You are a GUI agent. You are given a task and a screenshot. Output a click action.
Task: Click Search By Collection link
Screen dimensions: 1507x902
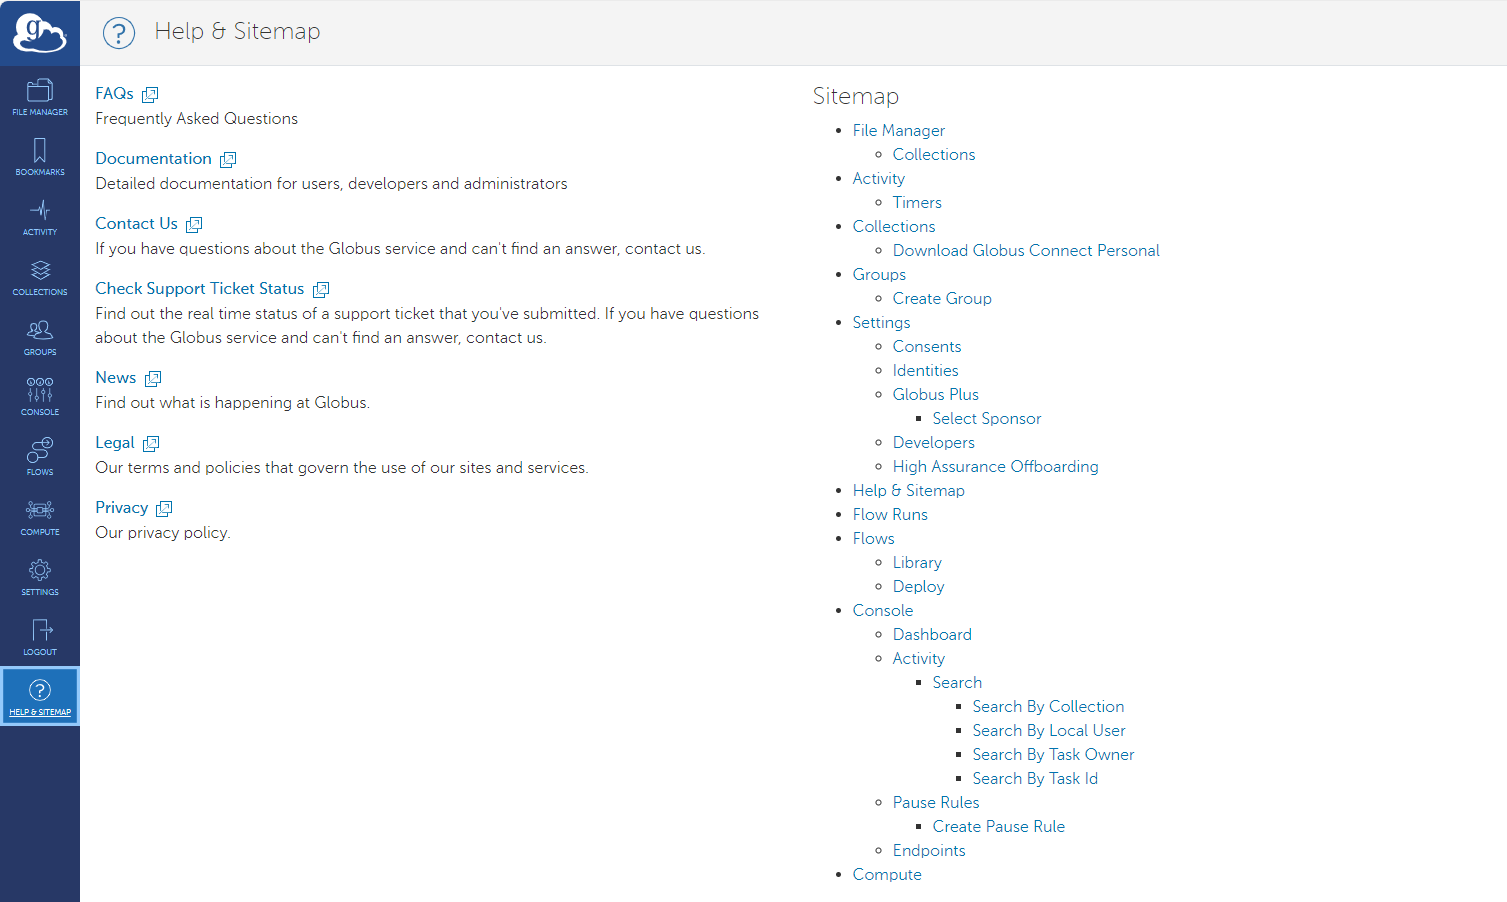[1048, 706]
